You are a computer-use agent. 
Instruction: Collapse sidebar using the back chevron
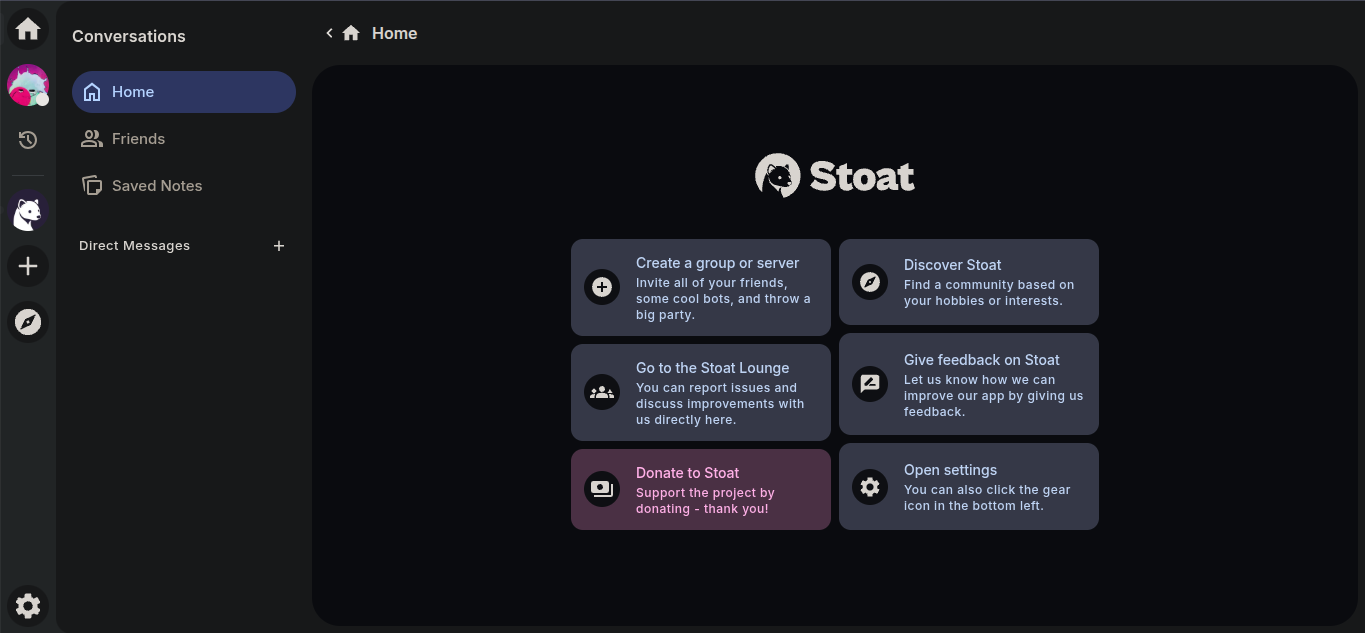click(329, 33)
